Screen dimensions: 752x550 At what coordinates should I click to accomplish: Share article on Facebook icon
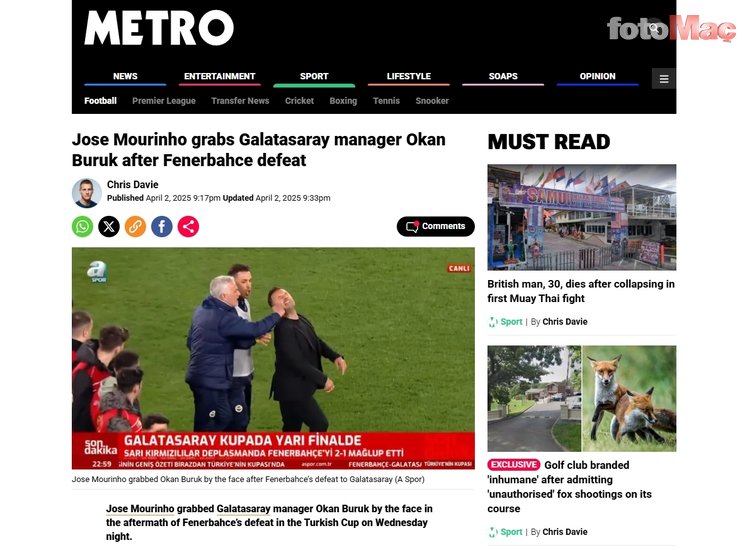pos(162,226)
